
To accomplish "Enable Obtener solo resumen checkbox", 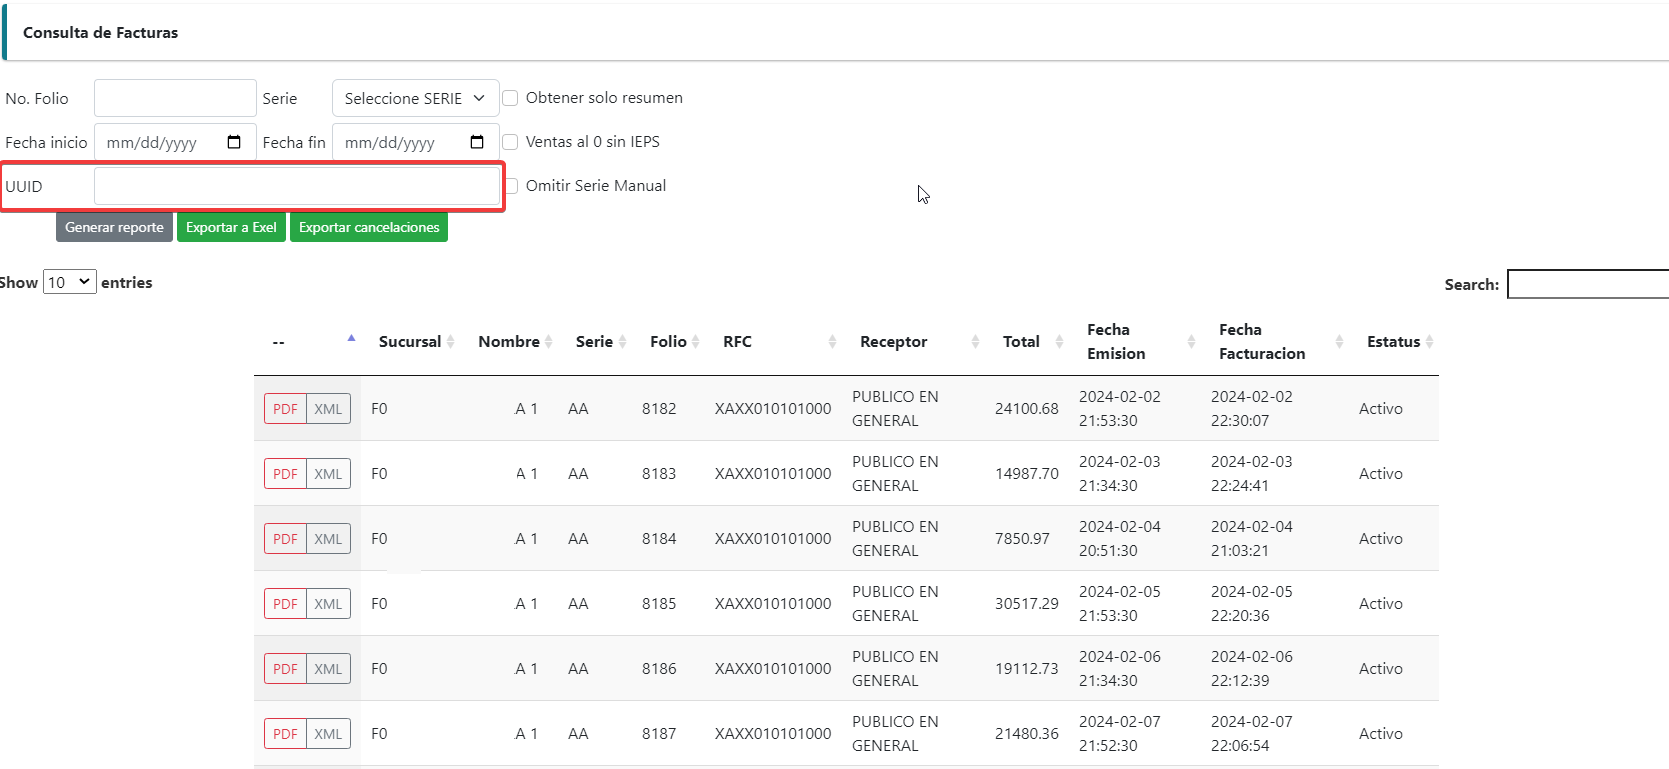I will [510, 98].
